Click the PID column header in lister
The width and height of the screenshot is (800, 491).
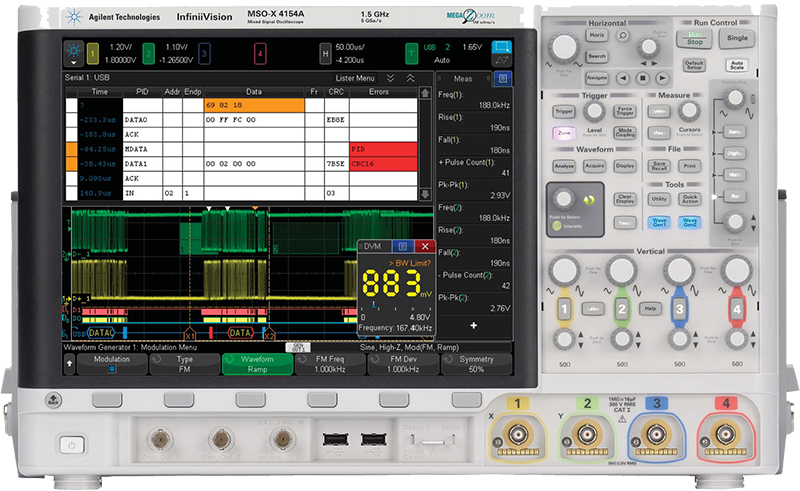coord(142,92)
